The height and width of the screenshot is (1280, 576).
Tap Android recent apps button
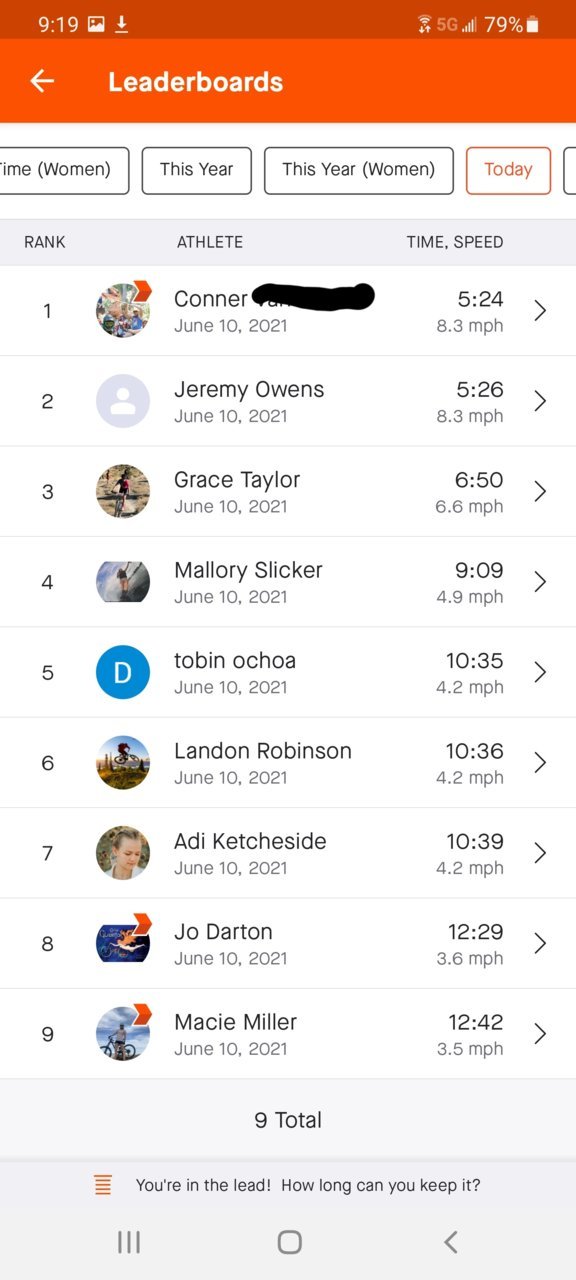pyautogui.click(x=129, y=1242)
